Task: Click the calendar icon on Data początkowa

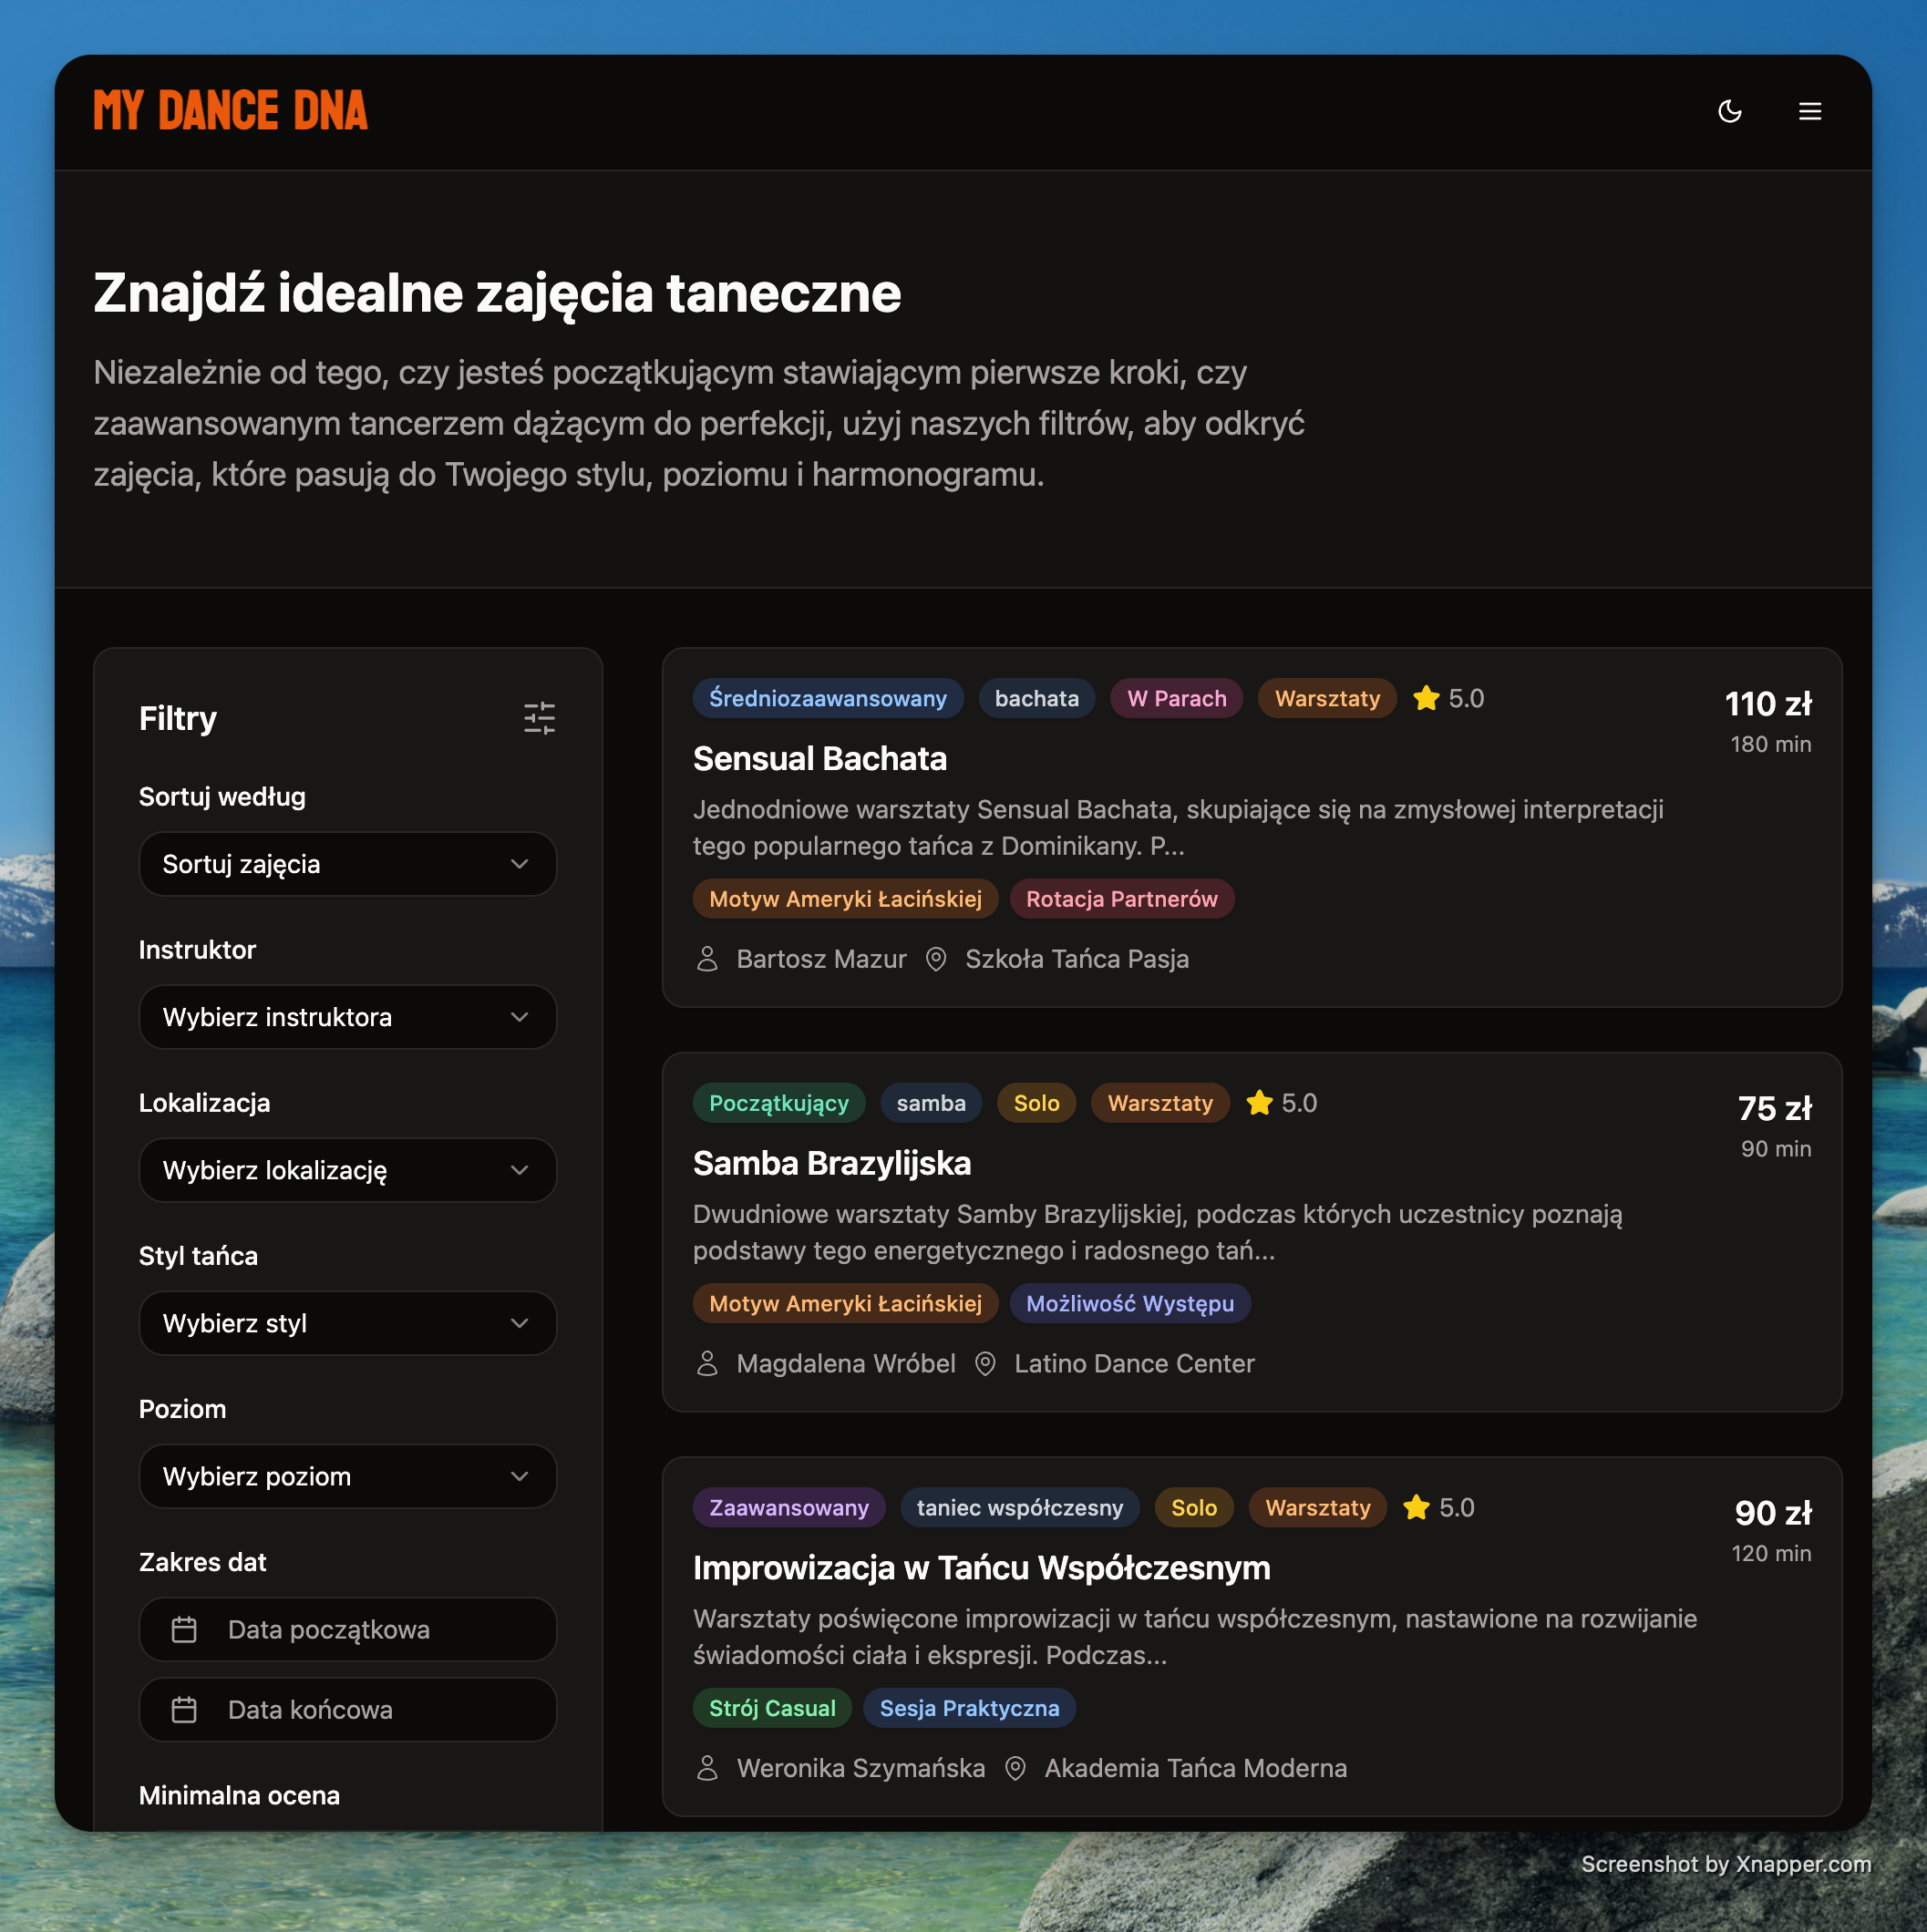Action: pyautogui.click(x=185, y=1629)
